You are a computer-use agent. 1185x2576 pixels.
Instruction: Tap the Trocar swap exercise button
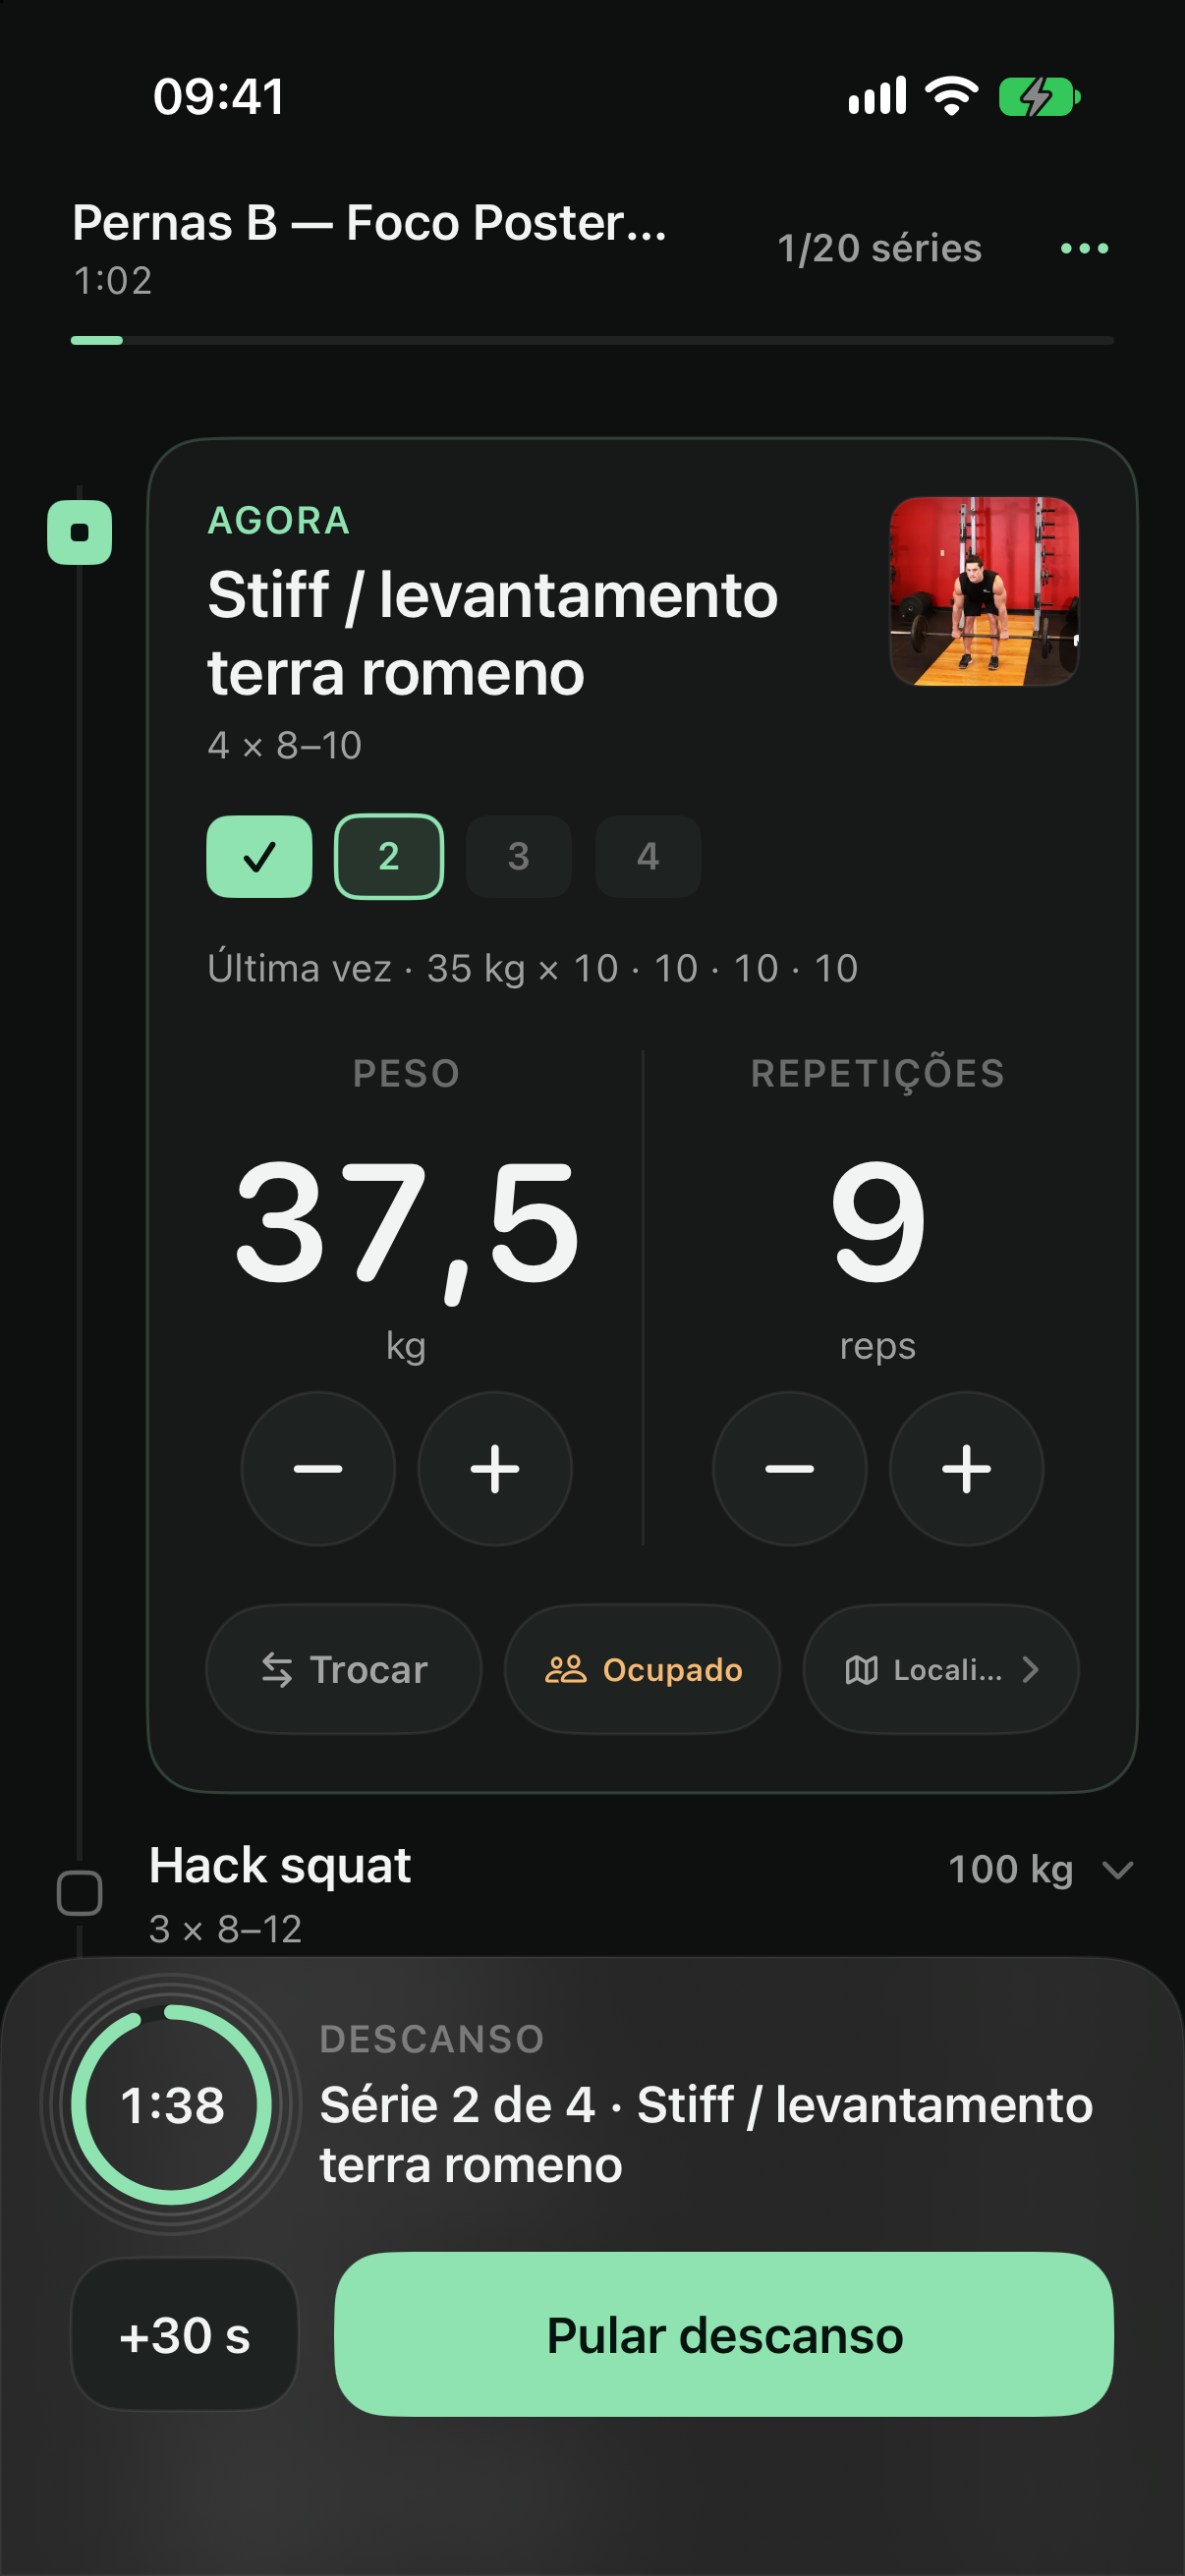[x=343, y=1669]
